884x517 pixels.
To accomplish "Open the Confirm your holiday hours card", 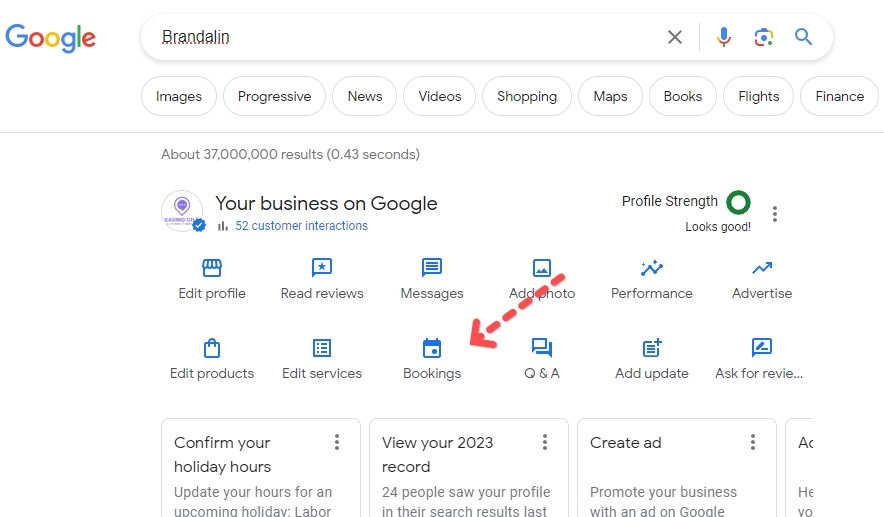I will point(261,468).
